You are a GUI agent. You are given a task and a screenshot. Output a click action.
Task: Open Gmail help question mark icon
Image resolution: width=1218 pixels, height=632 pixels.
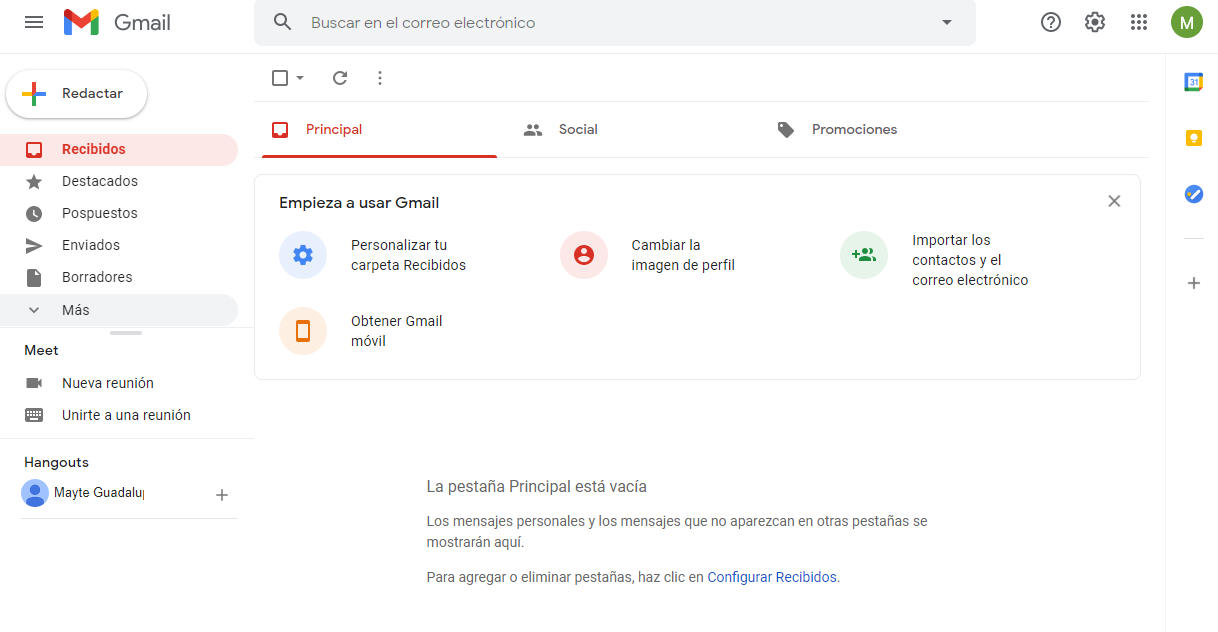[1051, 22]
